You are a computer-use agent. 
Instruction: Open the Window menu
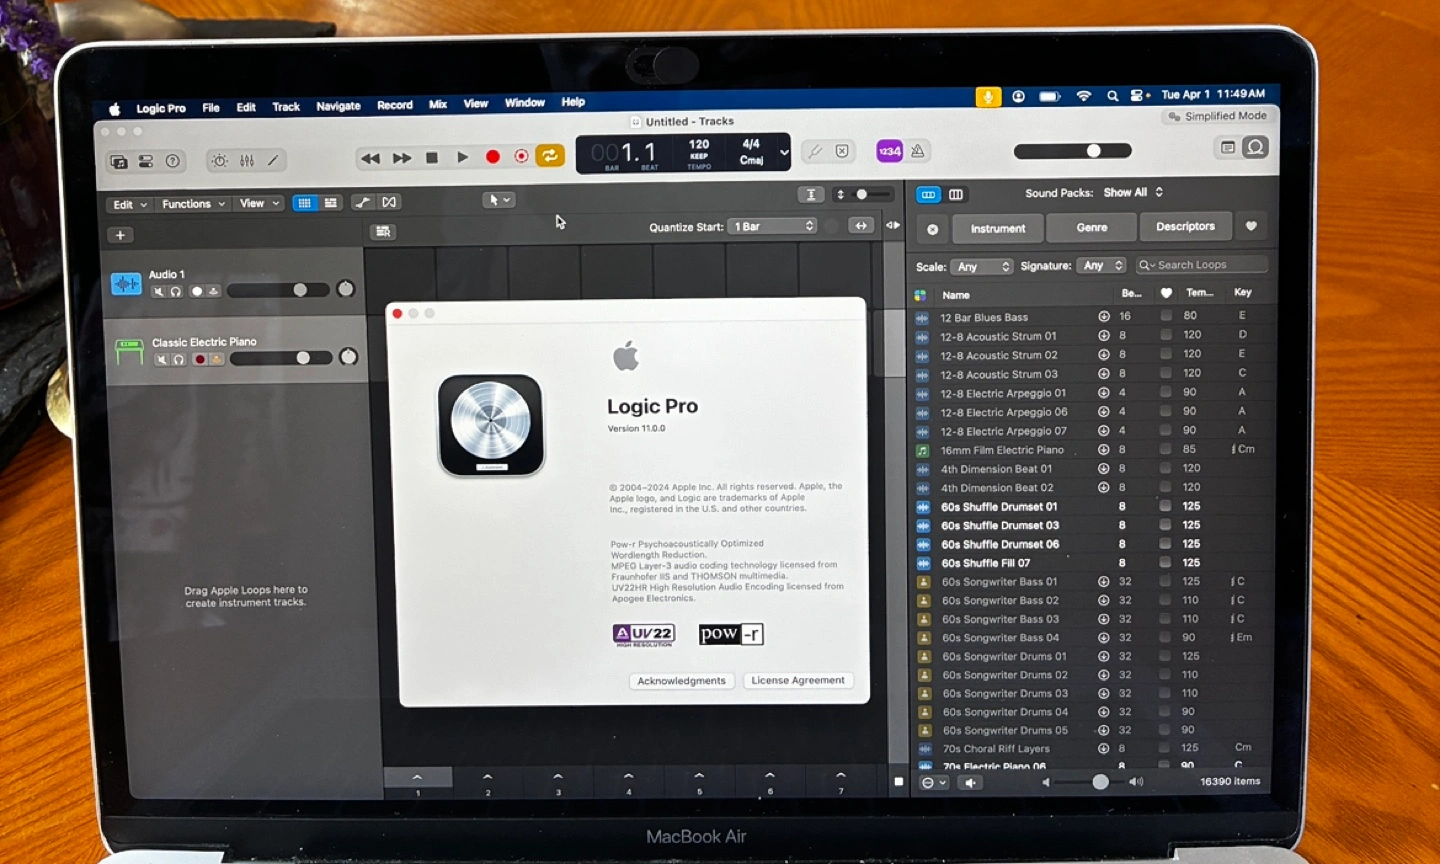(525, 103)
